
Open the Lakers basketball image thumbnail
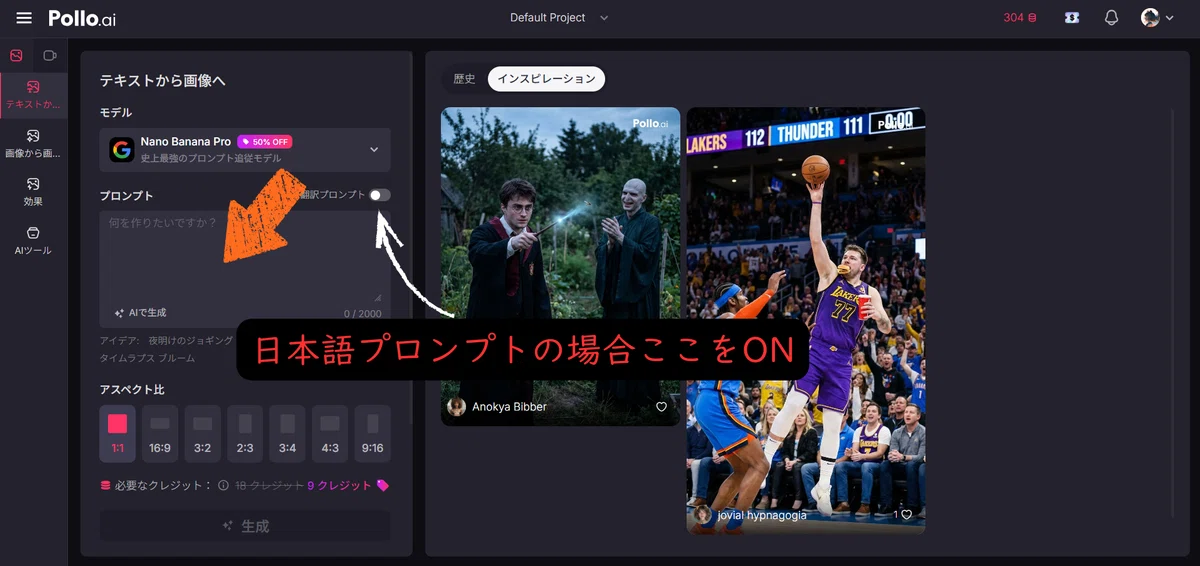806,320
